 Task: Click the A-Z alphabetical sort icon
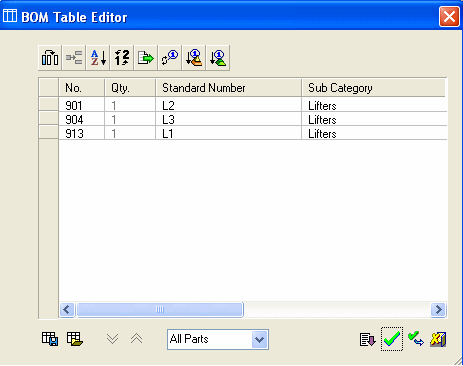pyautogui.click(x=98, y=58)
